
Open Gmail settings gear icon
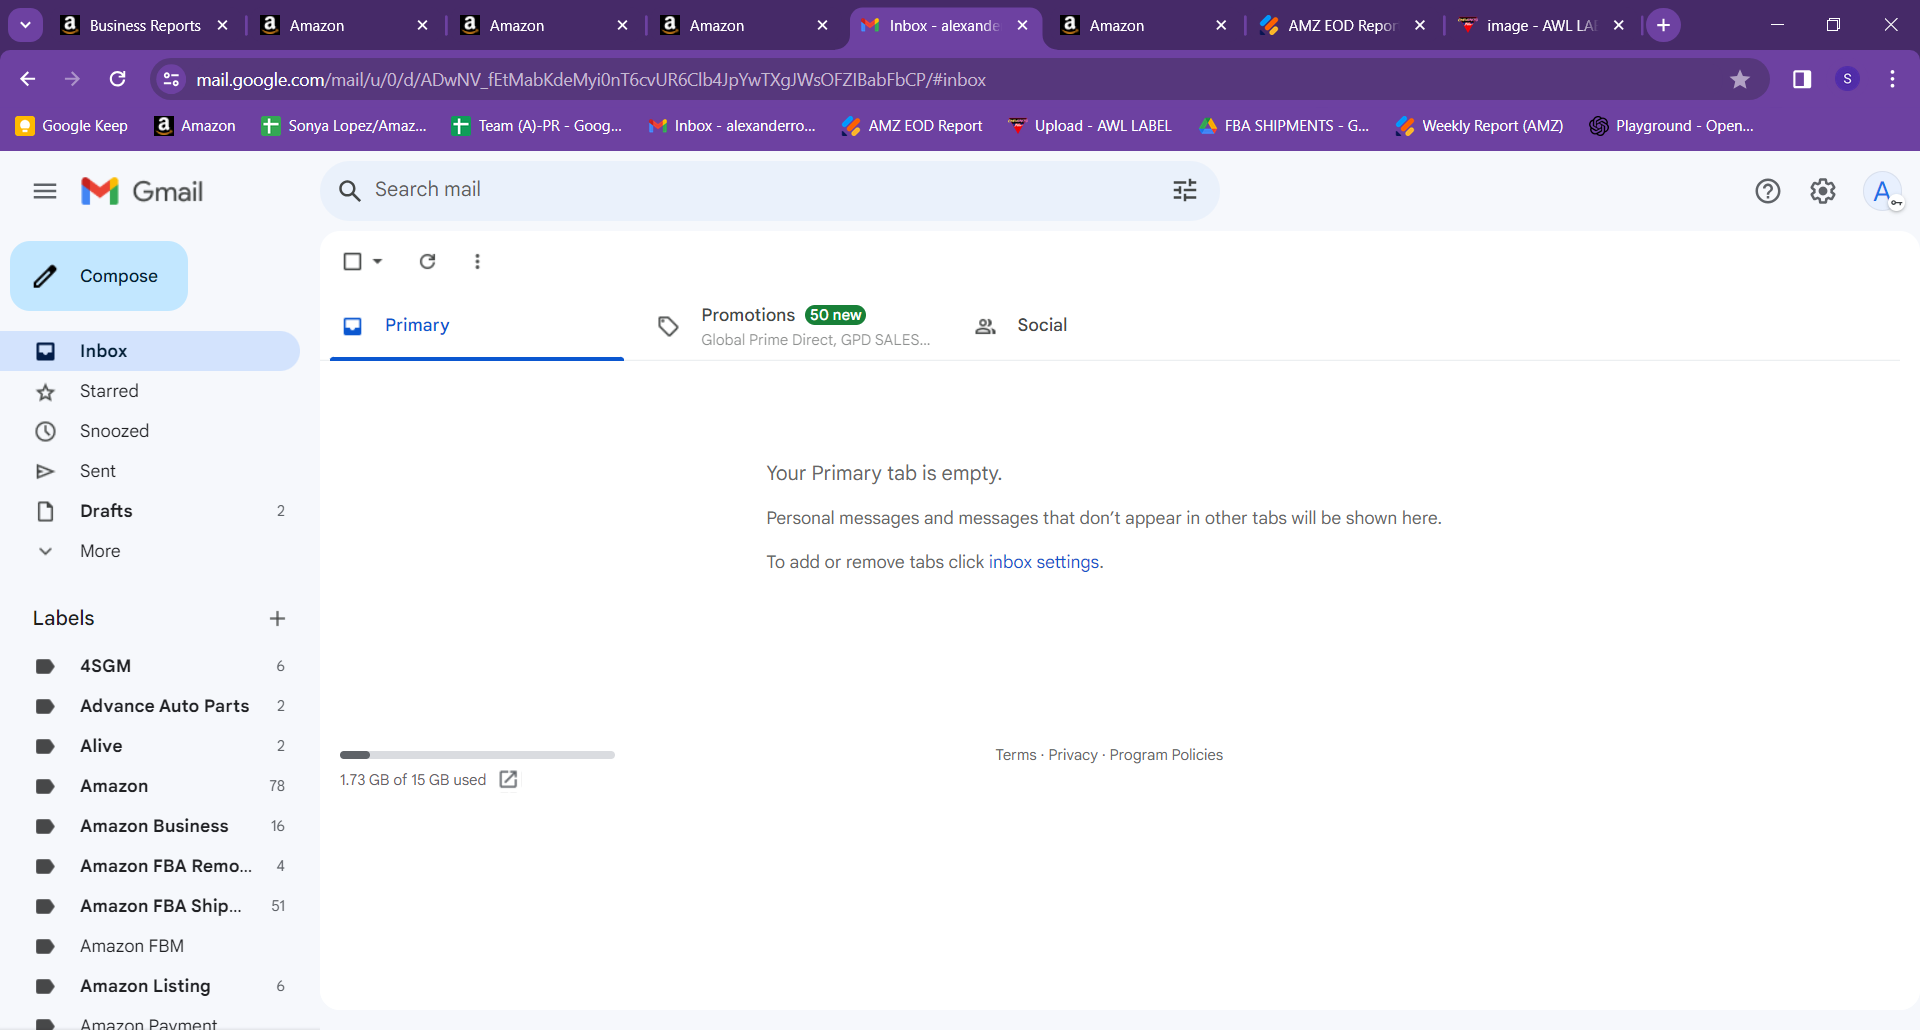tap(1823, 191)
